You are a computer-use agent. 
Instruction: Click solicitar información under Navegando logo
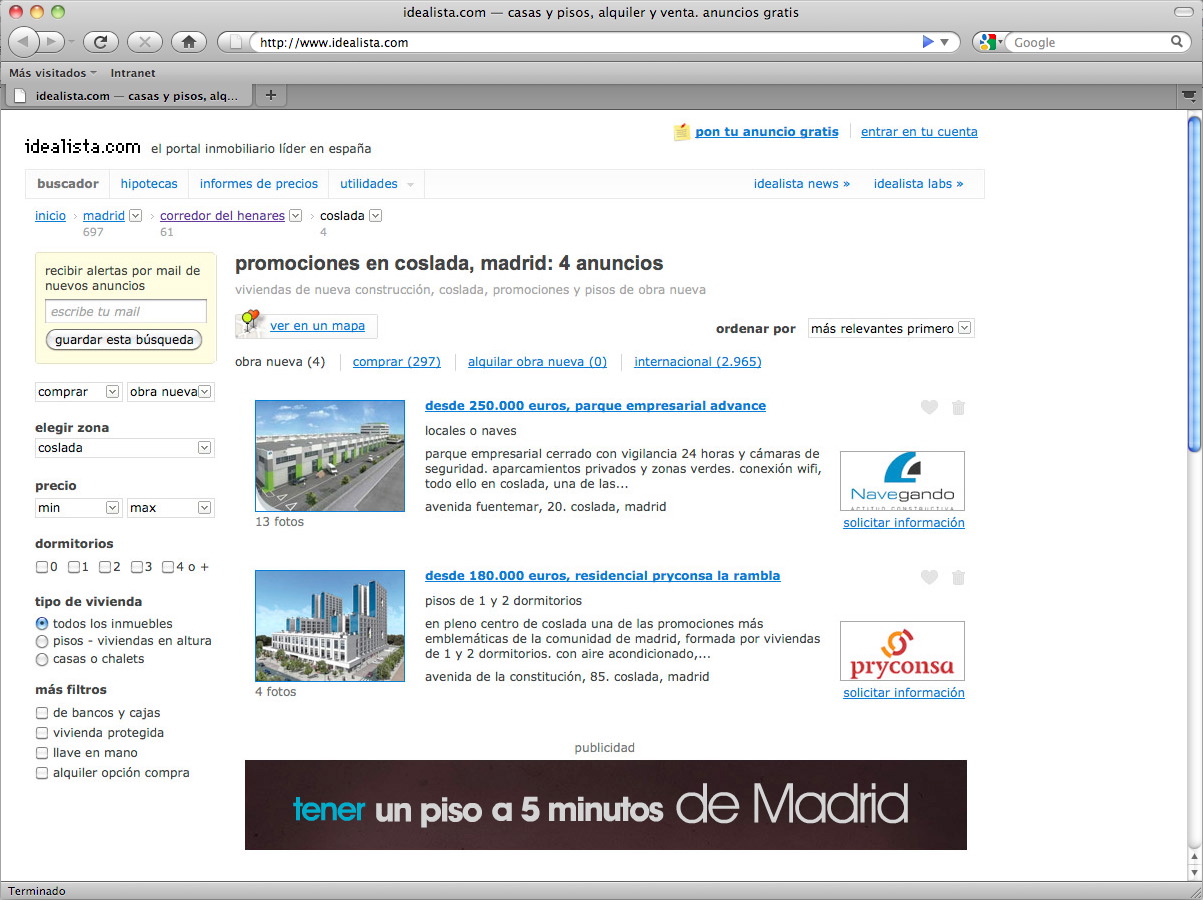(904, 523)
